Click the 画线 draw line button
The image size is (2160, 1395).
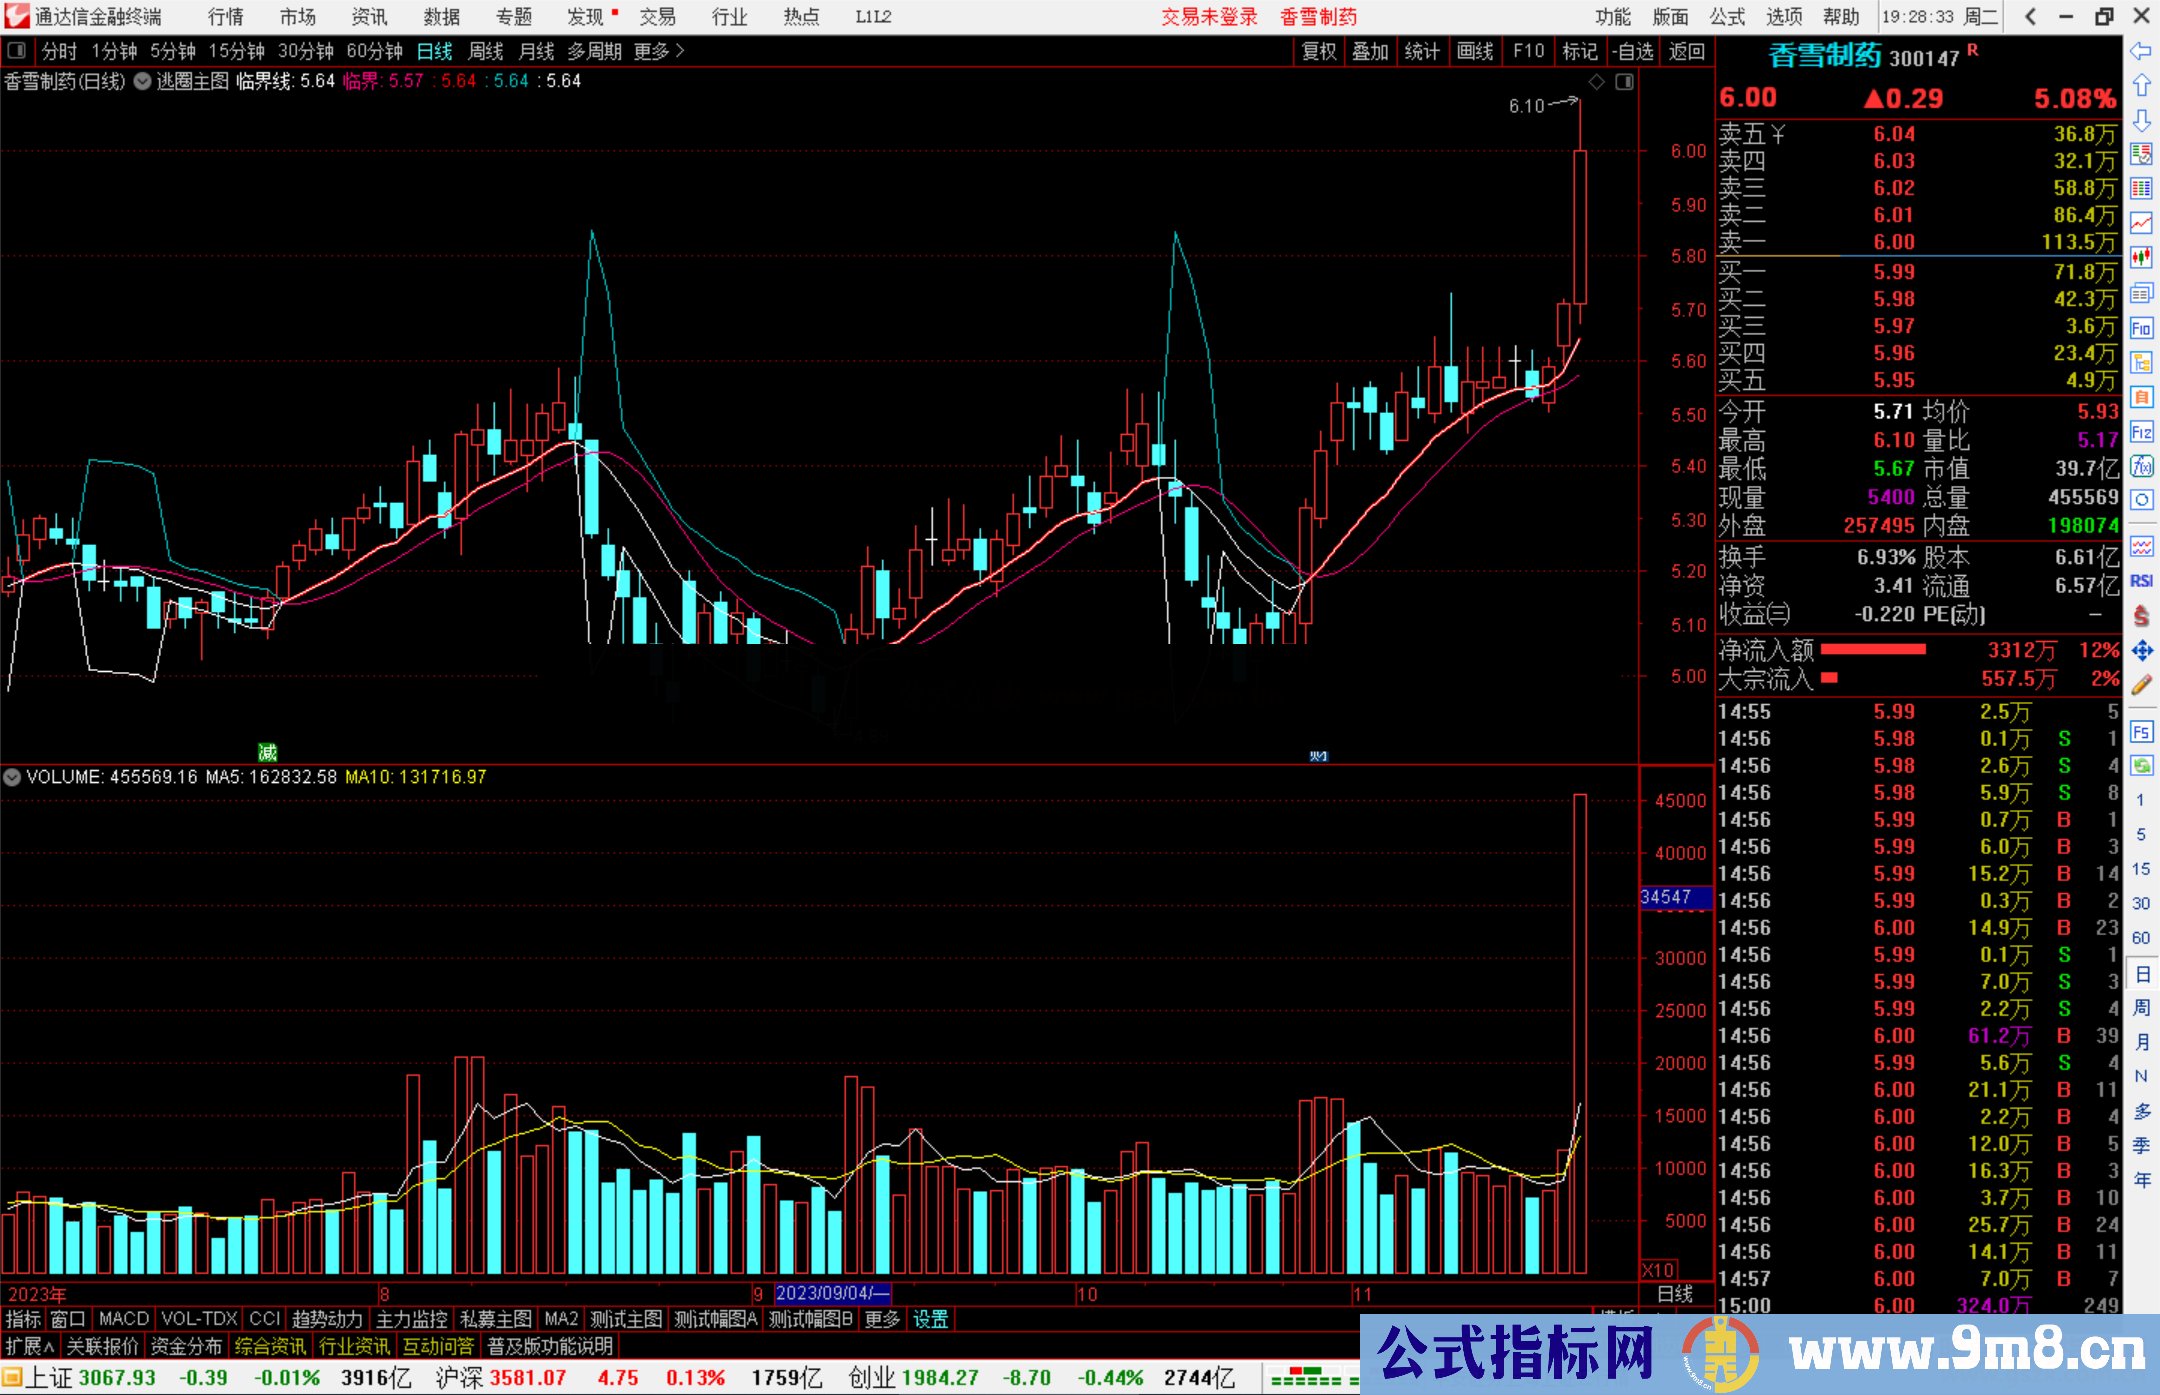coord(1475,51)
